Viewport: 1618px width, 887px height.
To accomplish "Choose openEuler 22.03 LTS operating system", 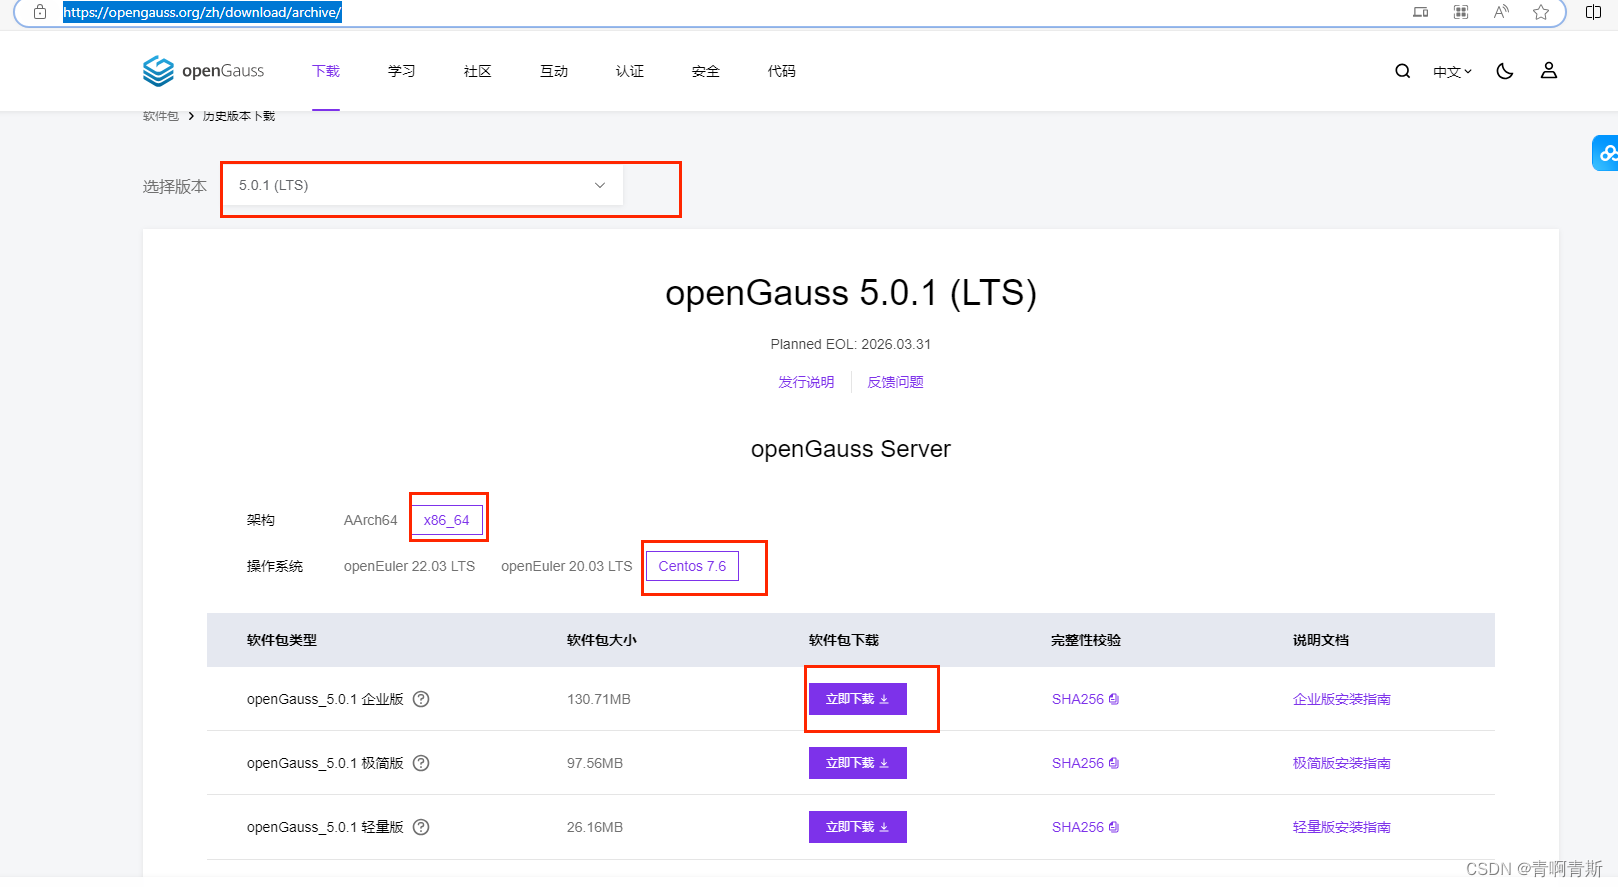I will click(409, 566).
